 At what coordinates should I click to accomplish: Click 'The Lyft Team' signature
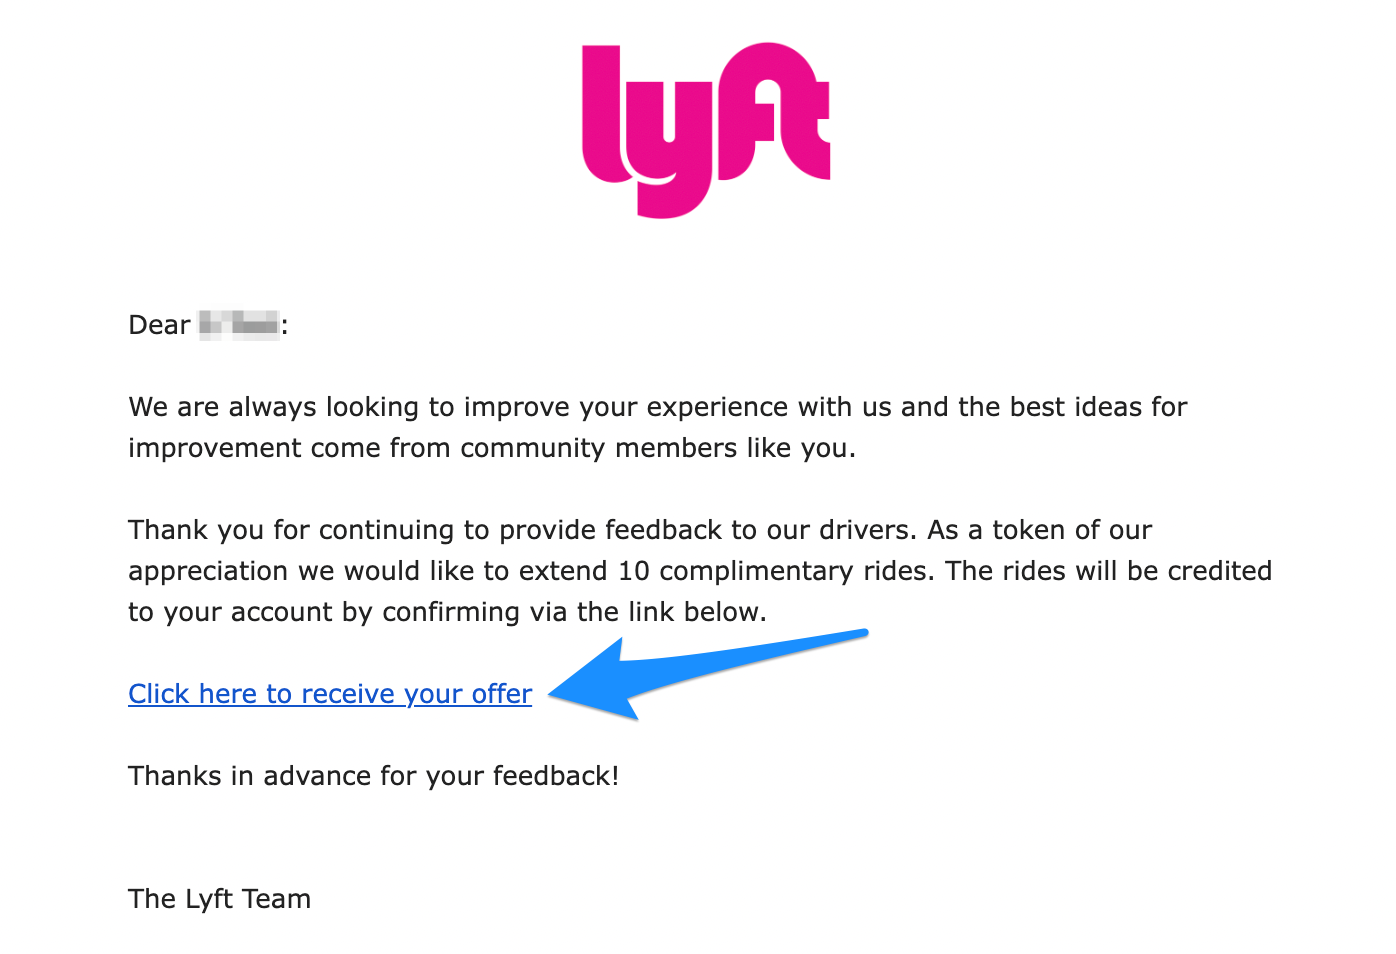click(x=219, y=899)
